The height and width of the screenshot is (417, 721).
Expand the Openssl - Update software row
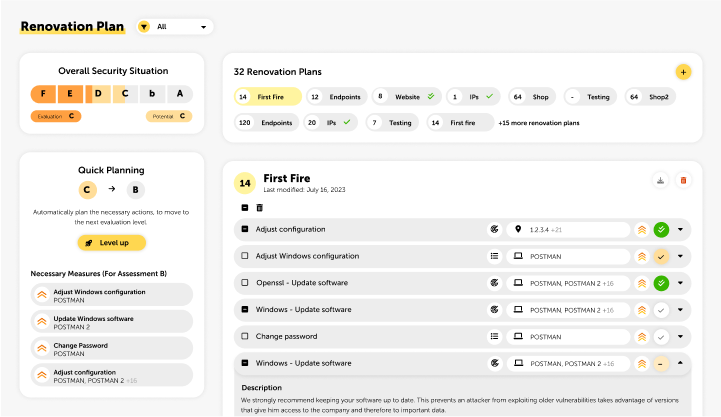pyautogui.click(x=680, y=283)
